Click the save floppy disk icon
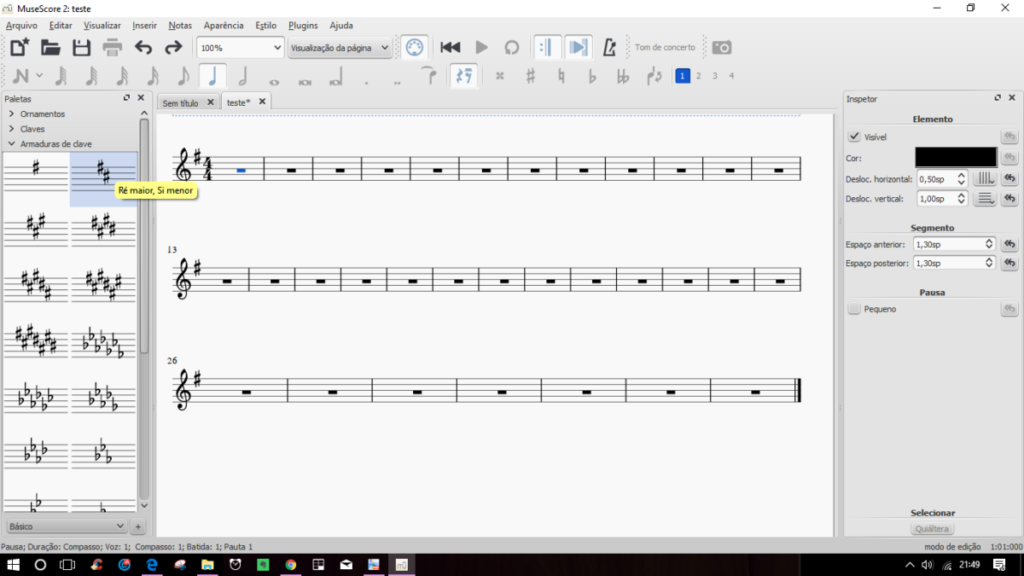Viewport: 1024px width, 576px height. [x=81, y=47]
